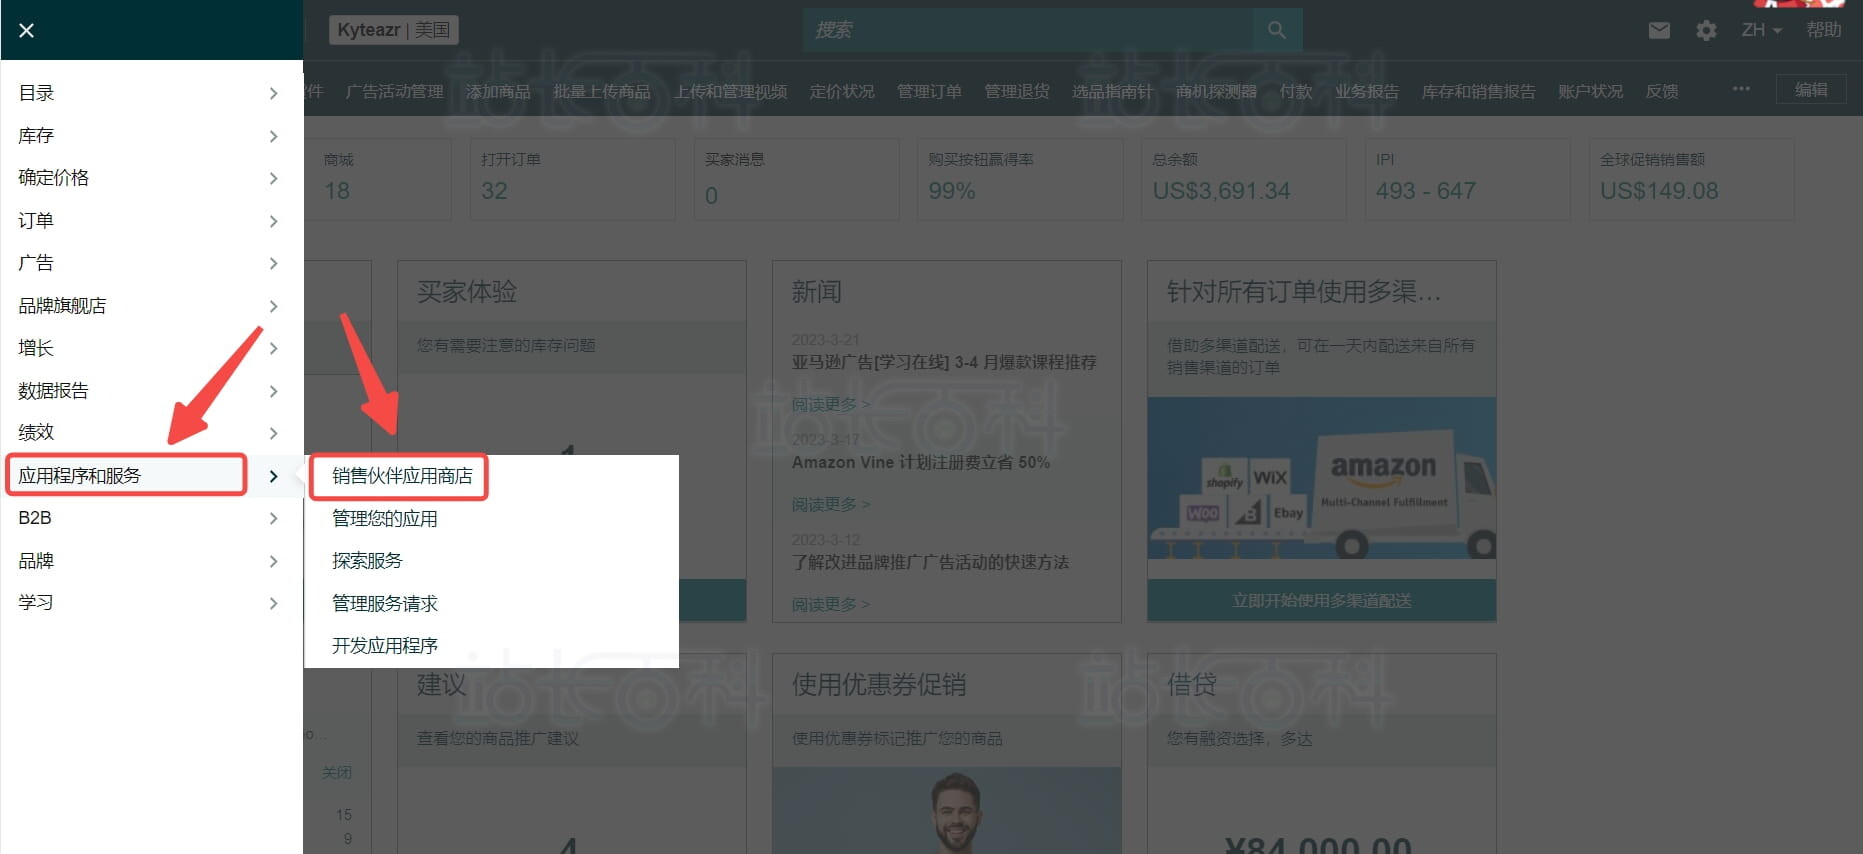Select 销售伙伴应用商店 from submenu
The width and height of the screenshot is (1863, 854).
(402, 476)
